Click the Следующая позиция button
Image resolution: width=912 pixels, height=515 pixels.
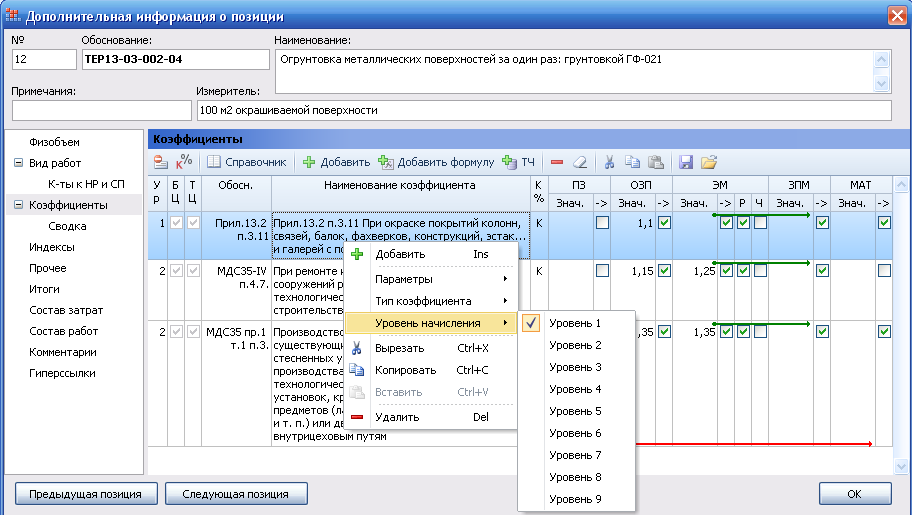[x=235, y=494]
